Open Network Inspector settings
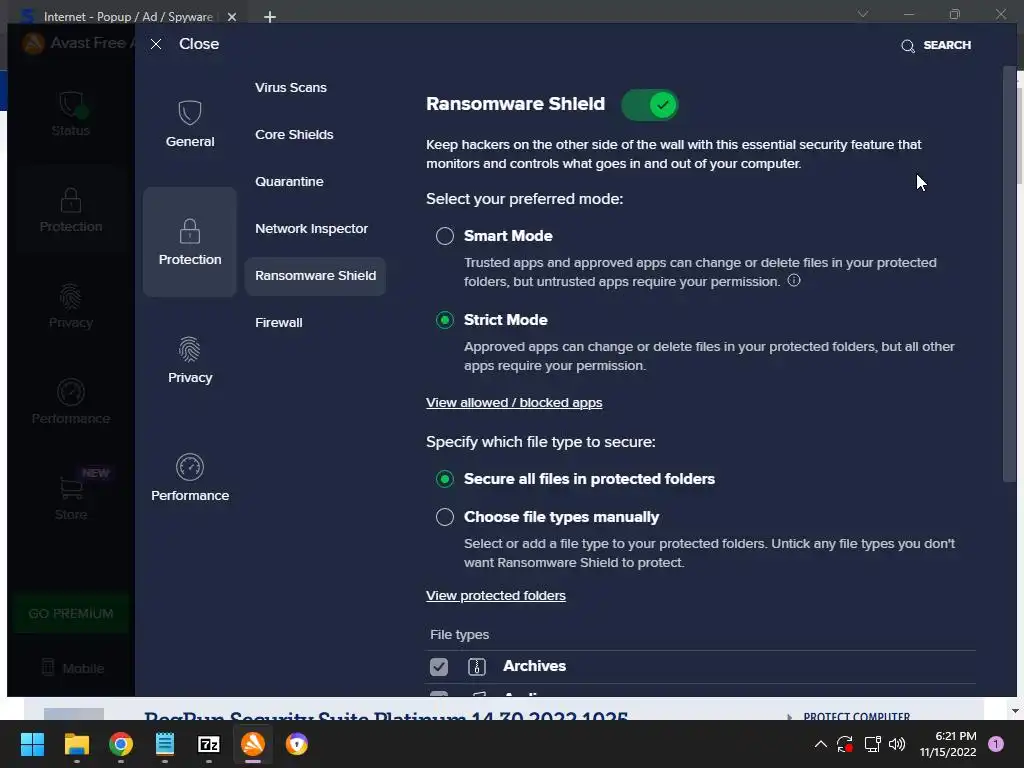 (x=312, y=229)
